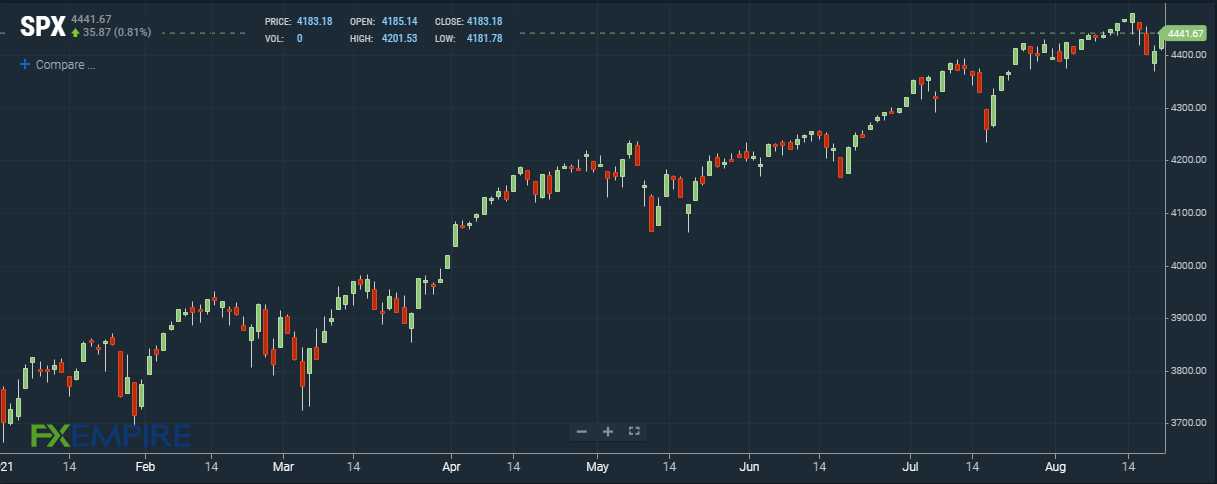Click the Compare plus icon
Image resolution: width=1217 pixels, height=484 pixels.
pos(25,64)
